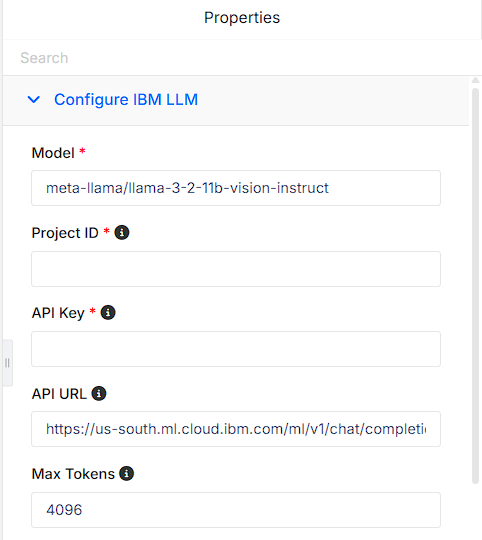
Task: Click the API URL text field
Action: pyautogui.click(x=236, y=429)
